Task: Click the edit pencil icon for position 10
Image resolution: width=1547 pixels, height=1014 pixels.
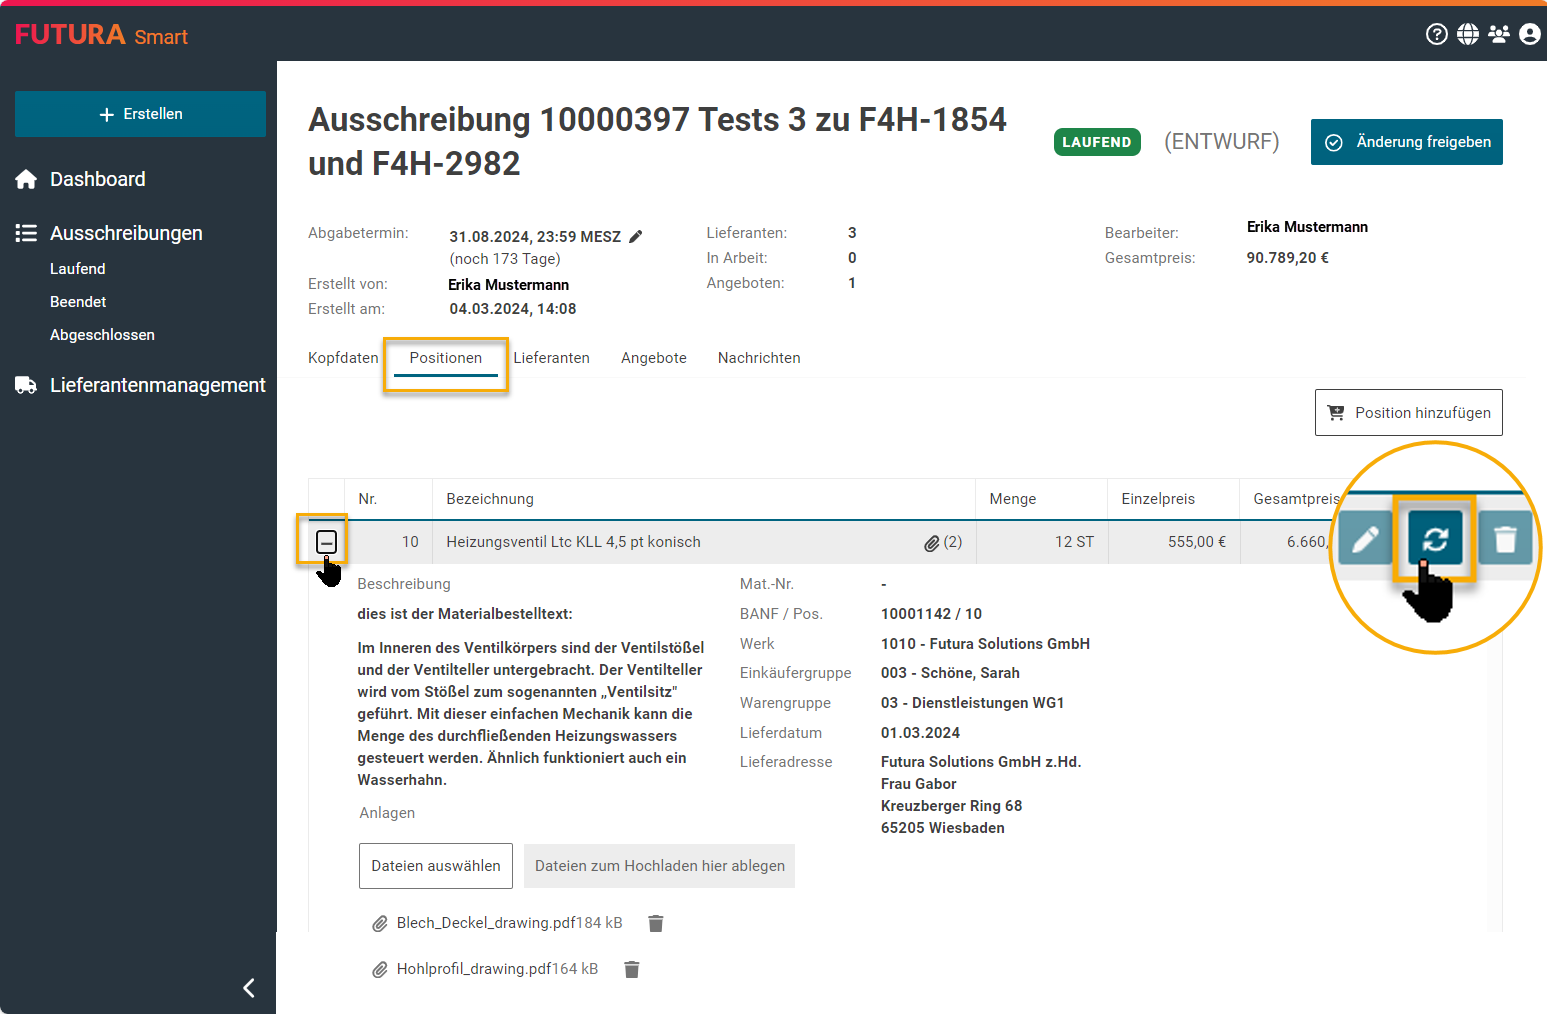Action: click(x=1365, y=540)
